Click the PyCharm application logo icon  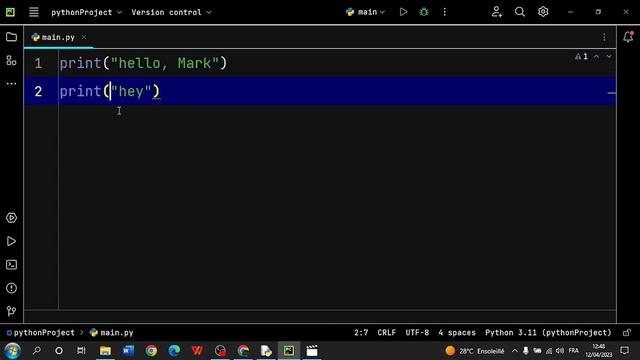[x=10, y=12]
